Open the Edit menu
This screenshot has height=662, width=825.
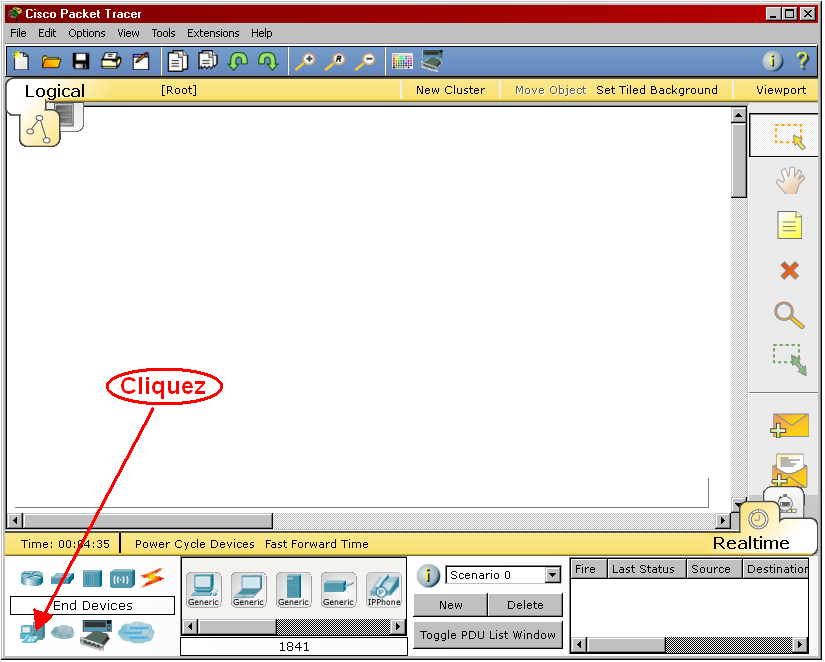47,33
